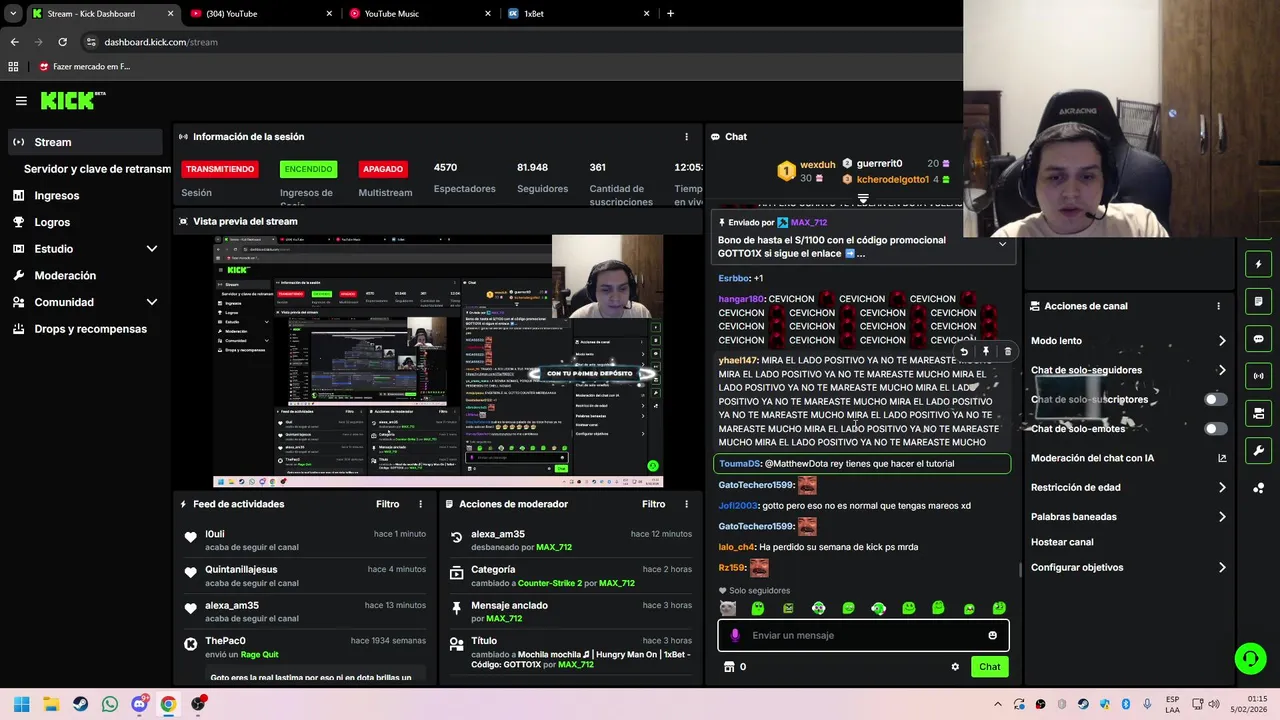Open Servidor y clave de retransmisión

[x=97, y=169]
